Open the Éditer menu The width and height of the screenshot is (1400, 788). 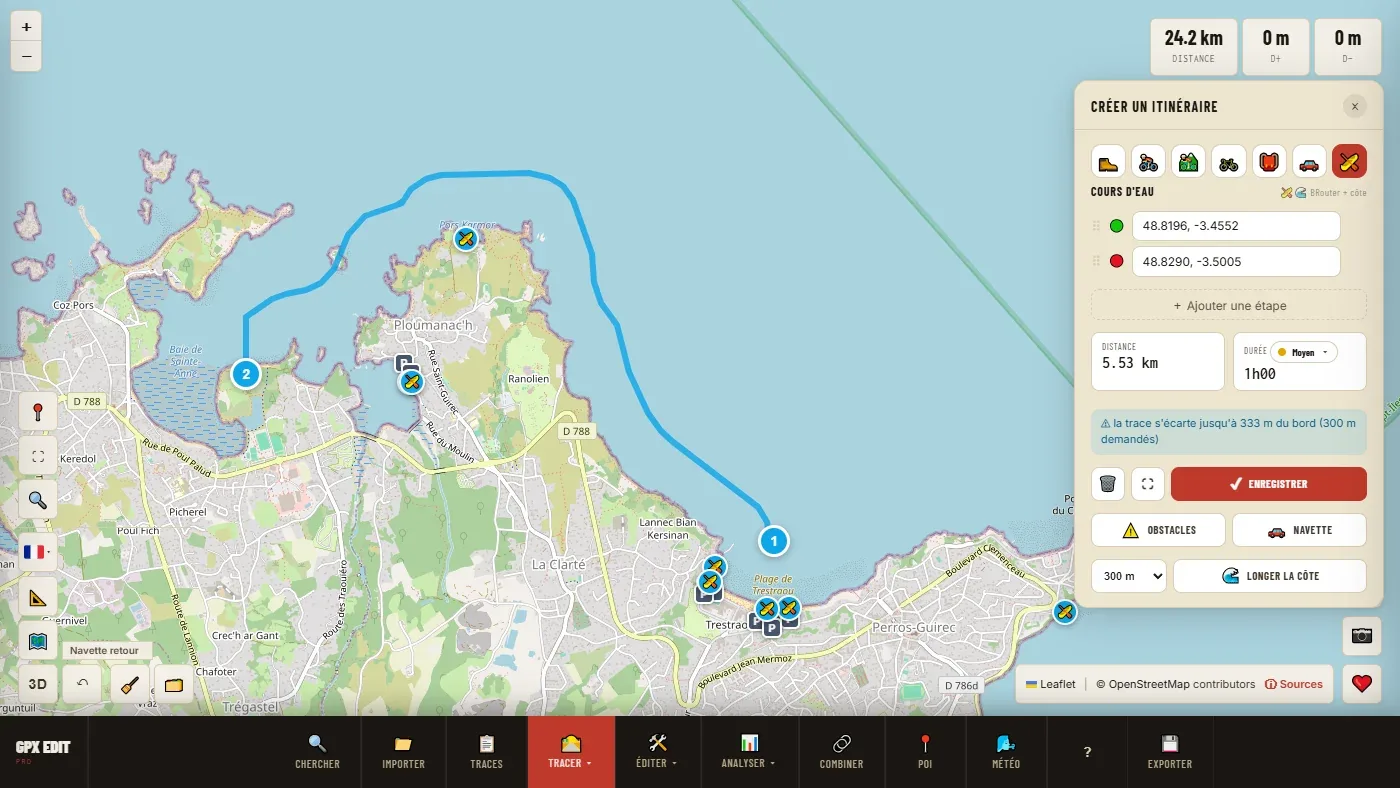pyautogui.click(x=657, y=752)
